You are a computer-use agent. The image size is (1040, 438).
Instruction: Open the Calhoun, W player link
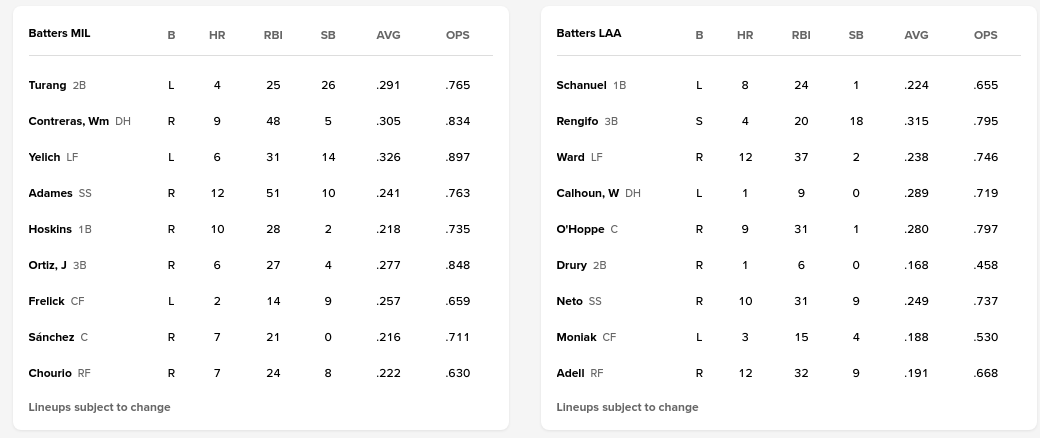pos(587,193)
